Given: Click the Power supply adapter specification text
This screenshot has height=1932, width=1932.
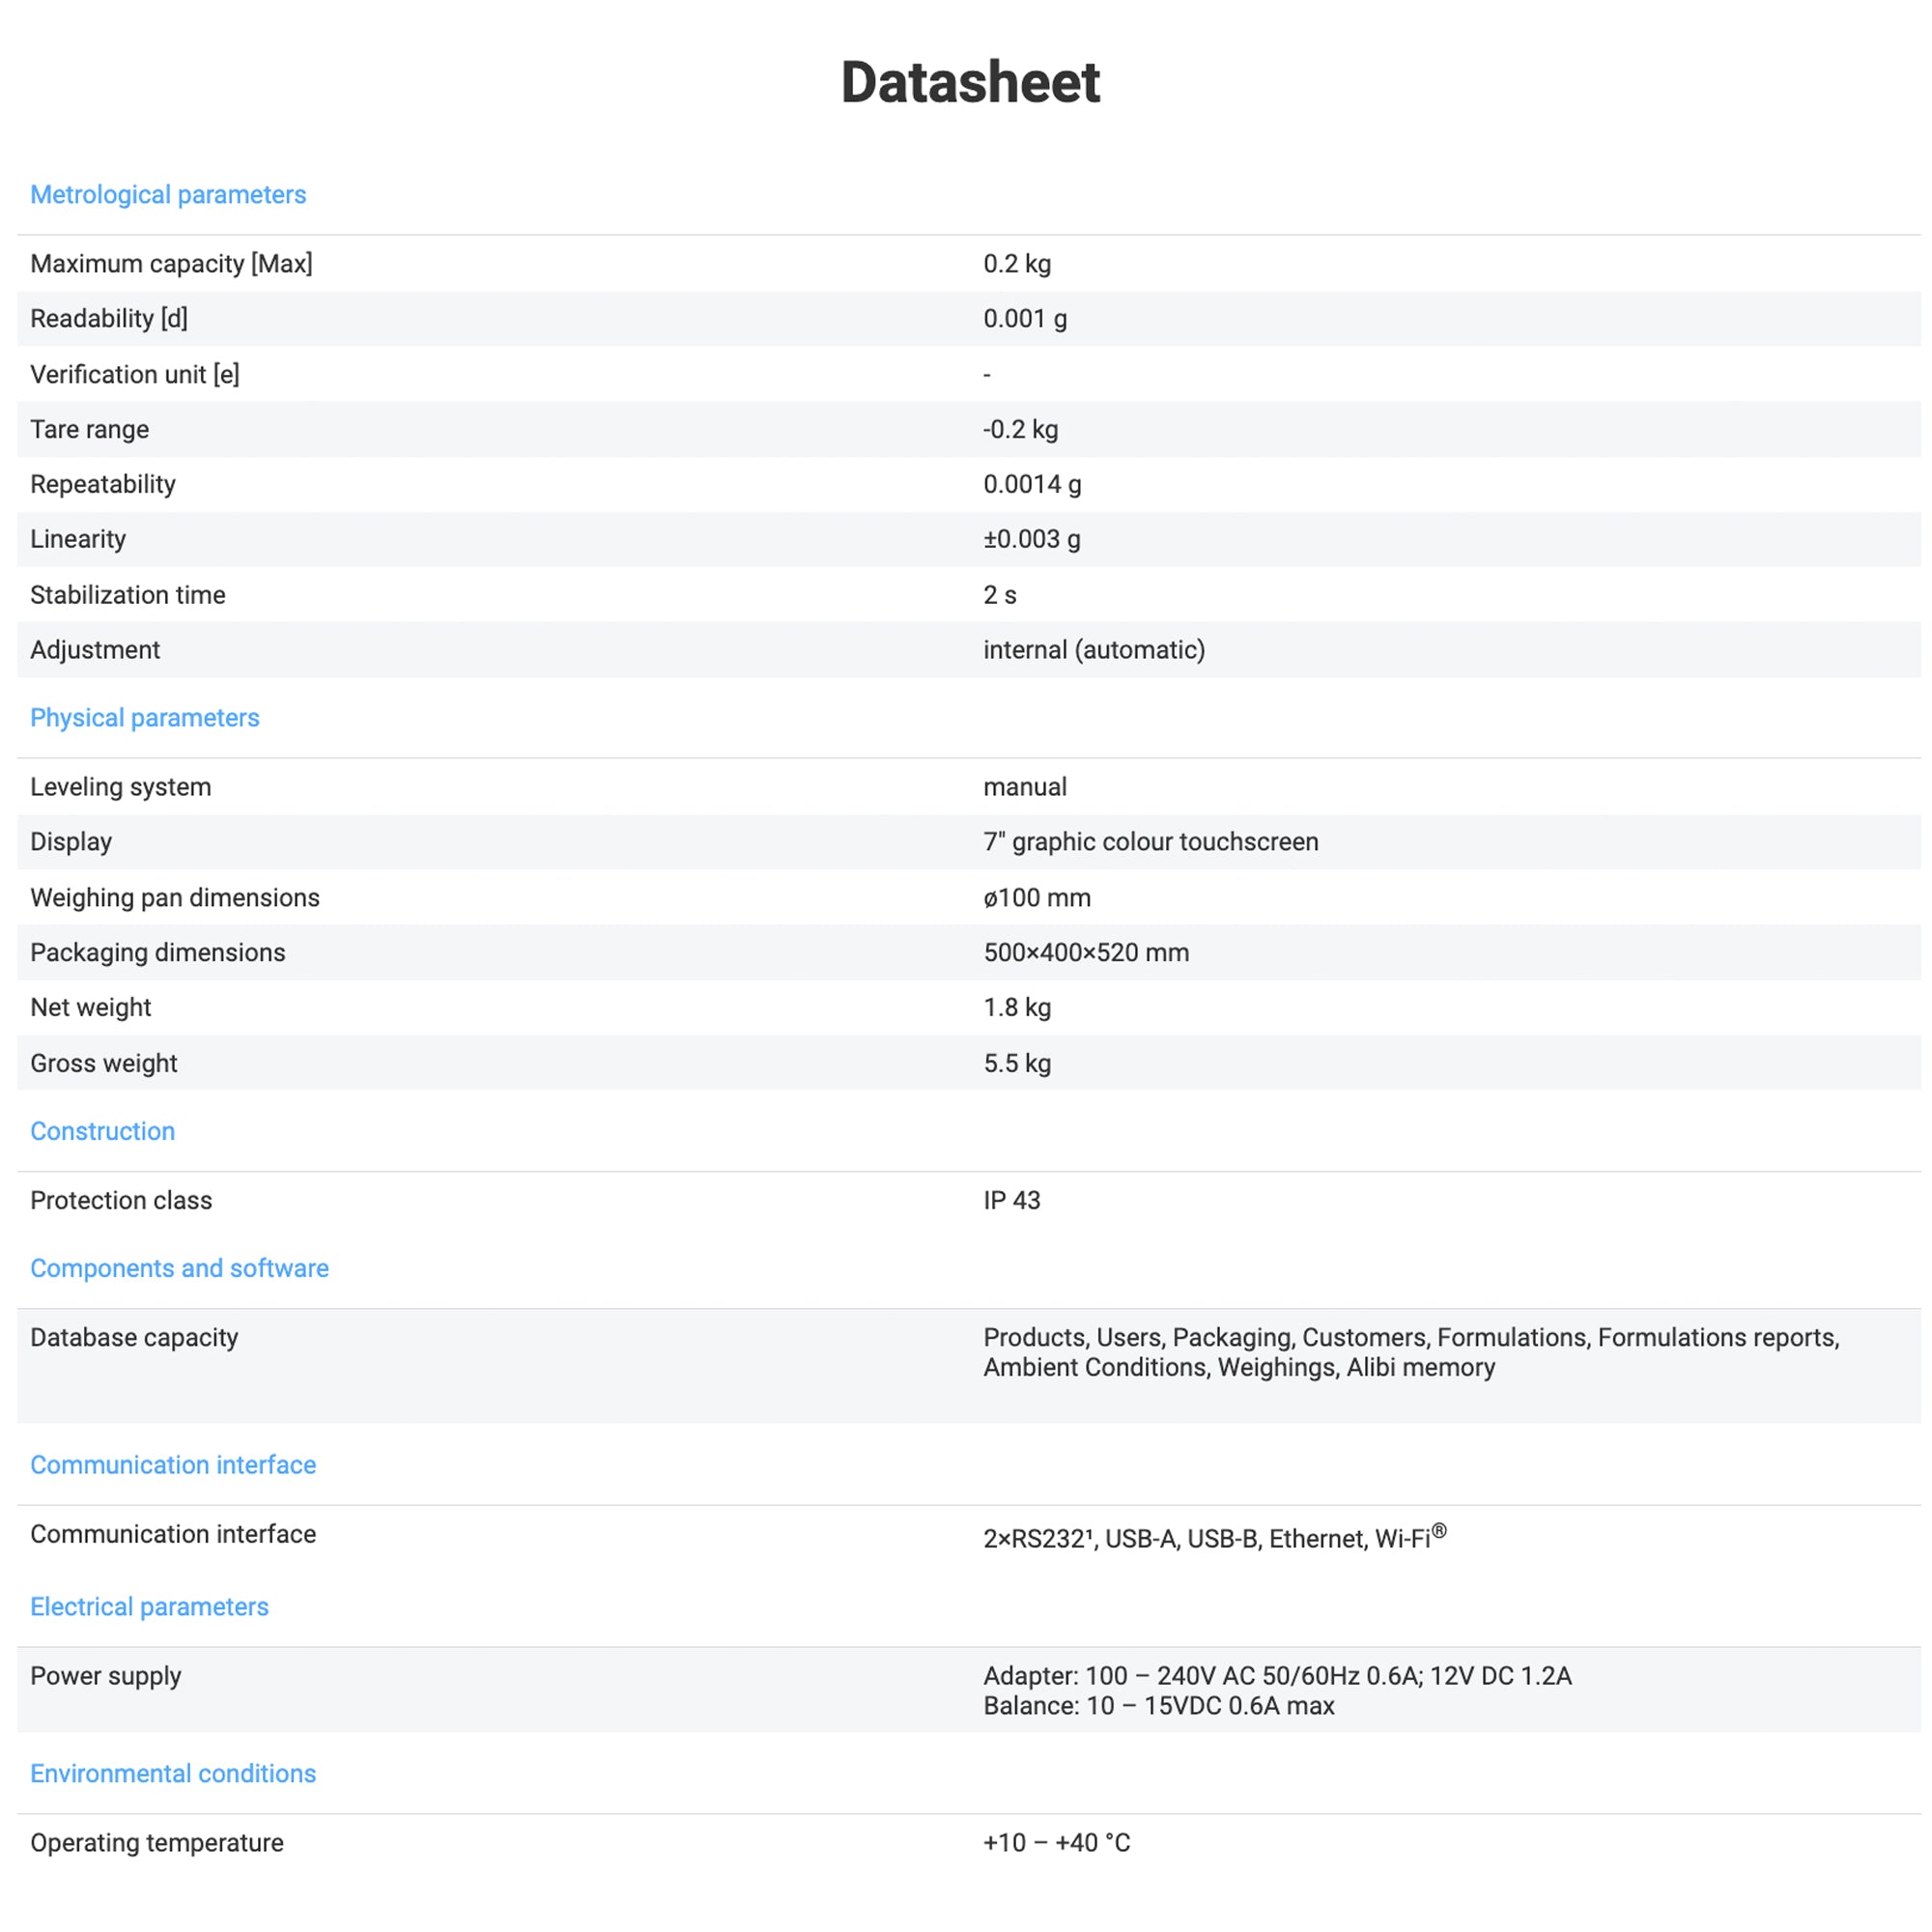Looking at the screenshot, I should (1276, 1675).
